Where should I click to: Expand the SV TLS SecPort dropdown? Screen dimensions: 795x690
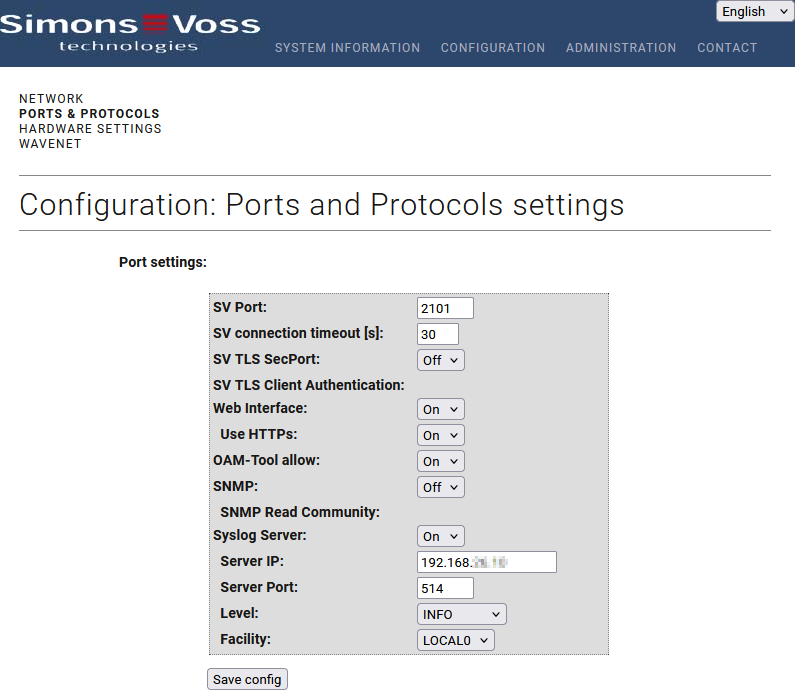(x=441, y=360)
